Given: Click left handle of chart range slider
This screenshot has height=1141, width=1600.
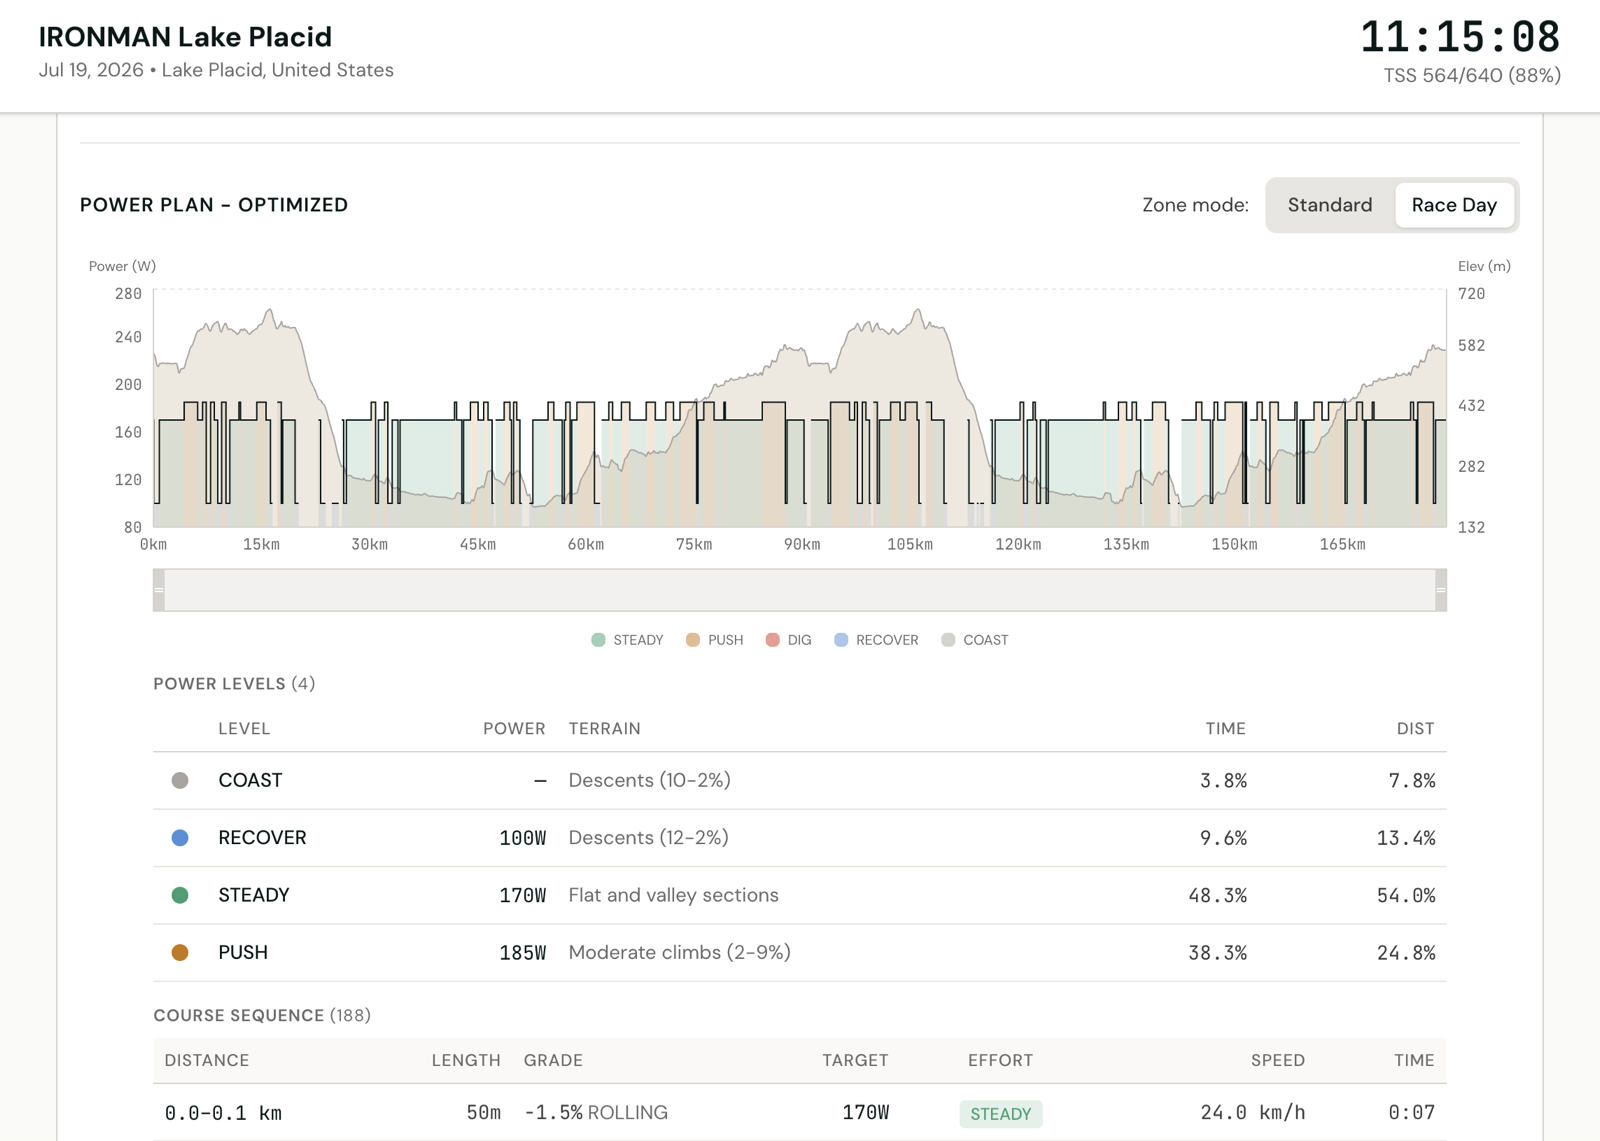Looking at the screenshot, I should pyautogui.click(x=159, y=590).
